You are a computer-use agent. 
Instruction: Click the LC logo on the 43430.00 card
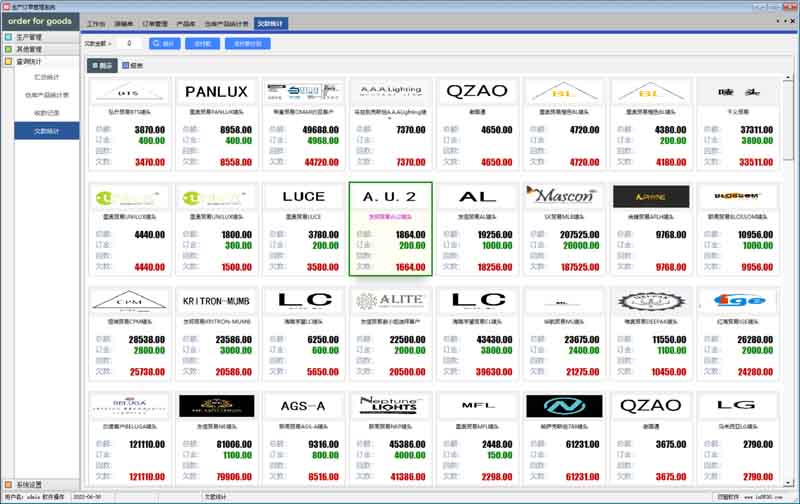(x=478, y=300)
